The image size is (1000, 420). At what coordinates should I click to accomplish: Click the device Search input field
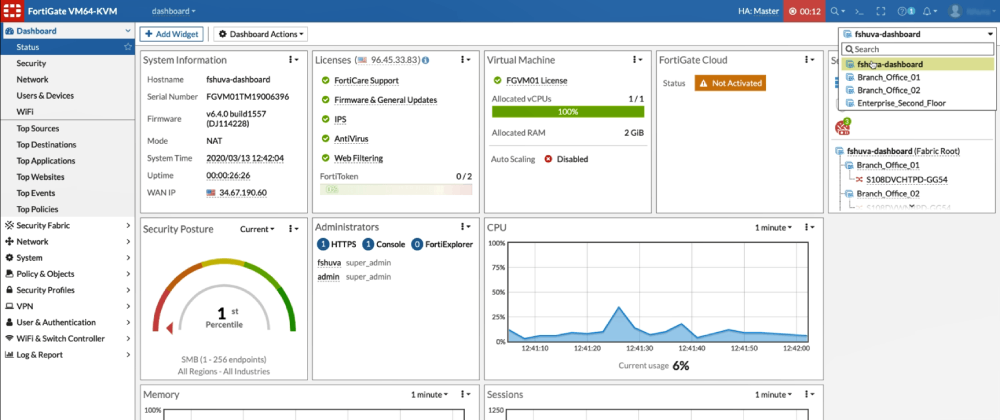click(x=917, y=49)
